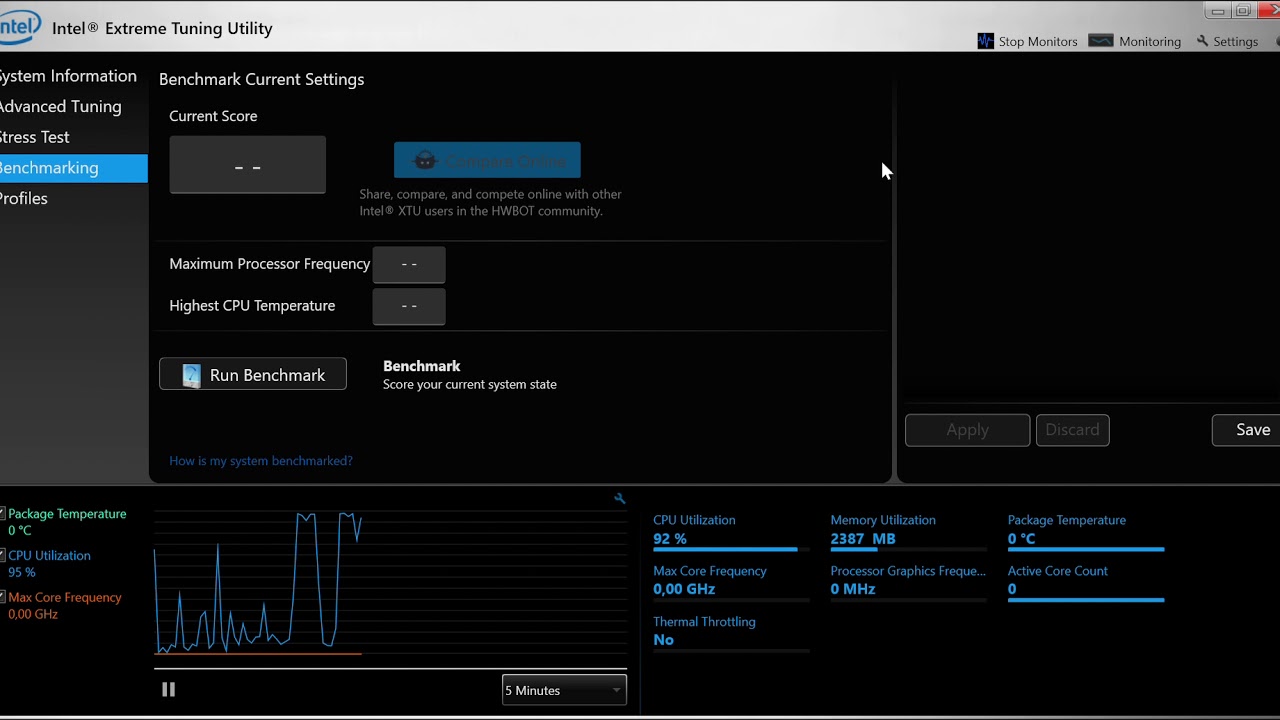Viewport: 1280px width, 720px height.
Task: Click the Stop Monitors waveform icon
Action: 985,41
